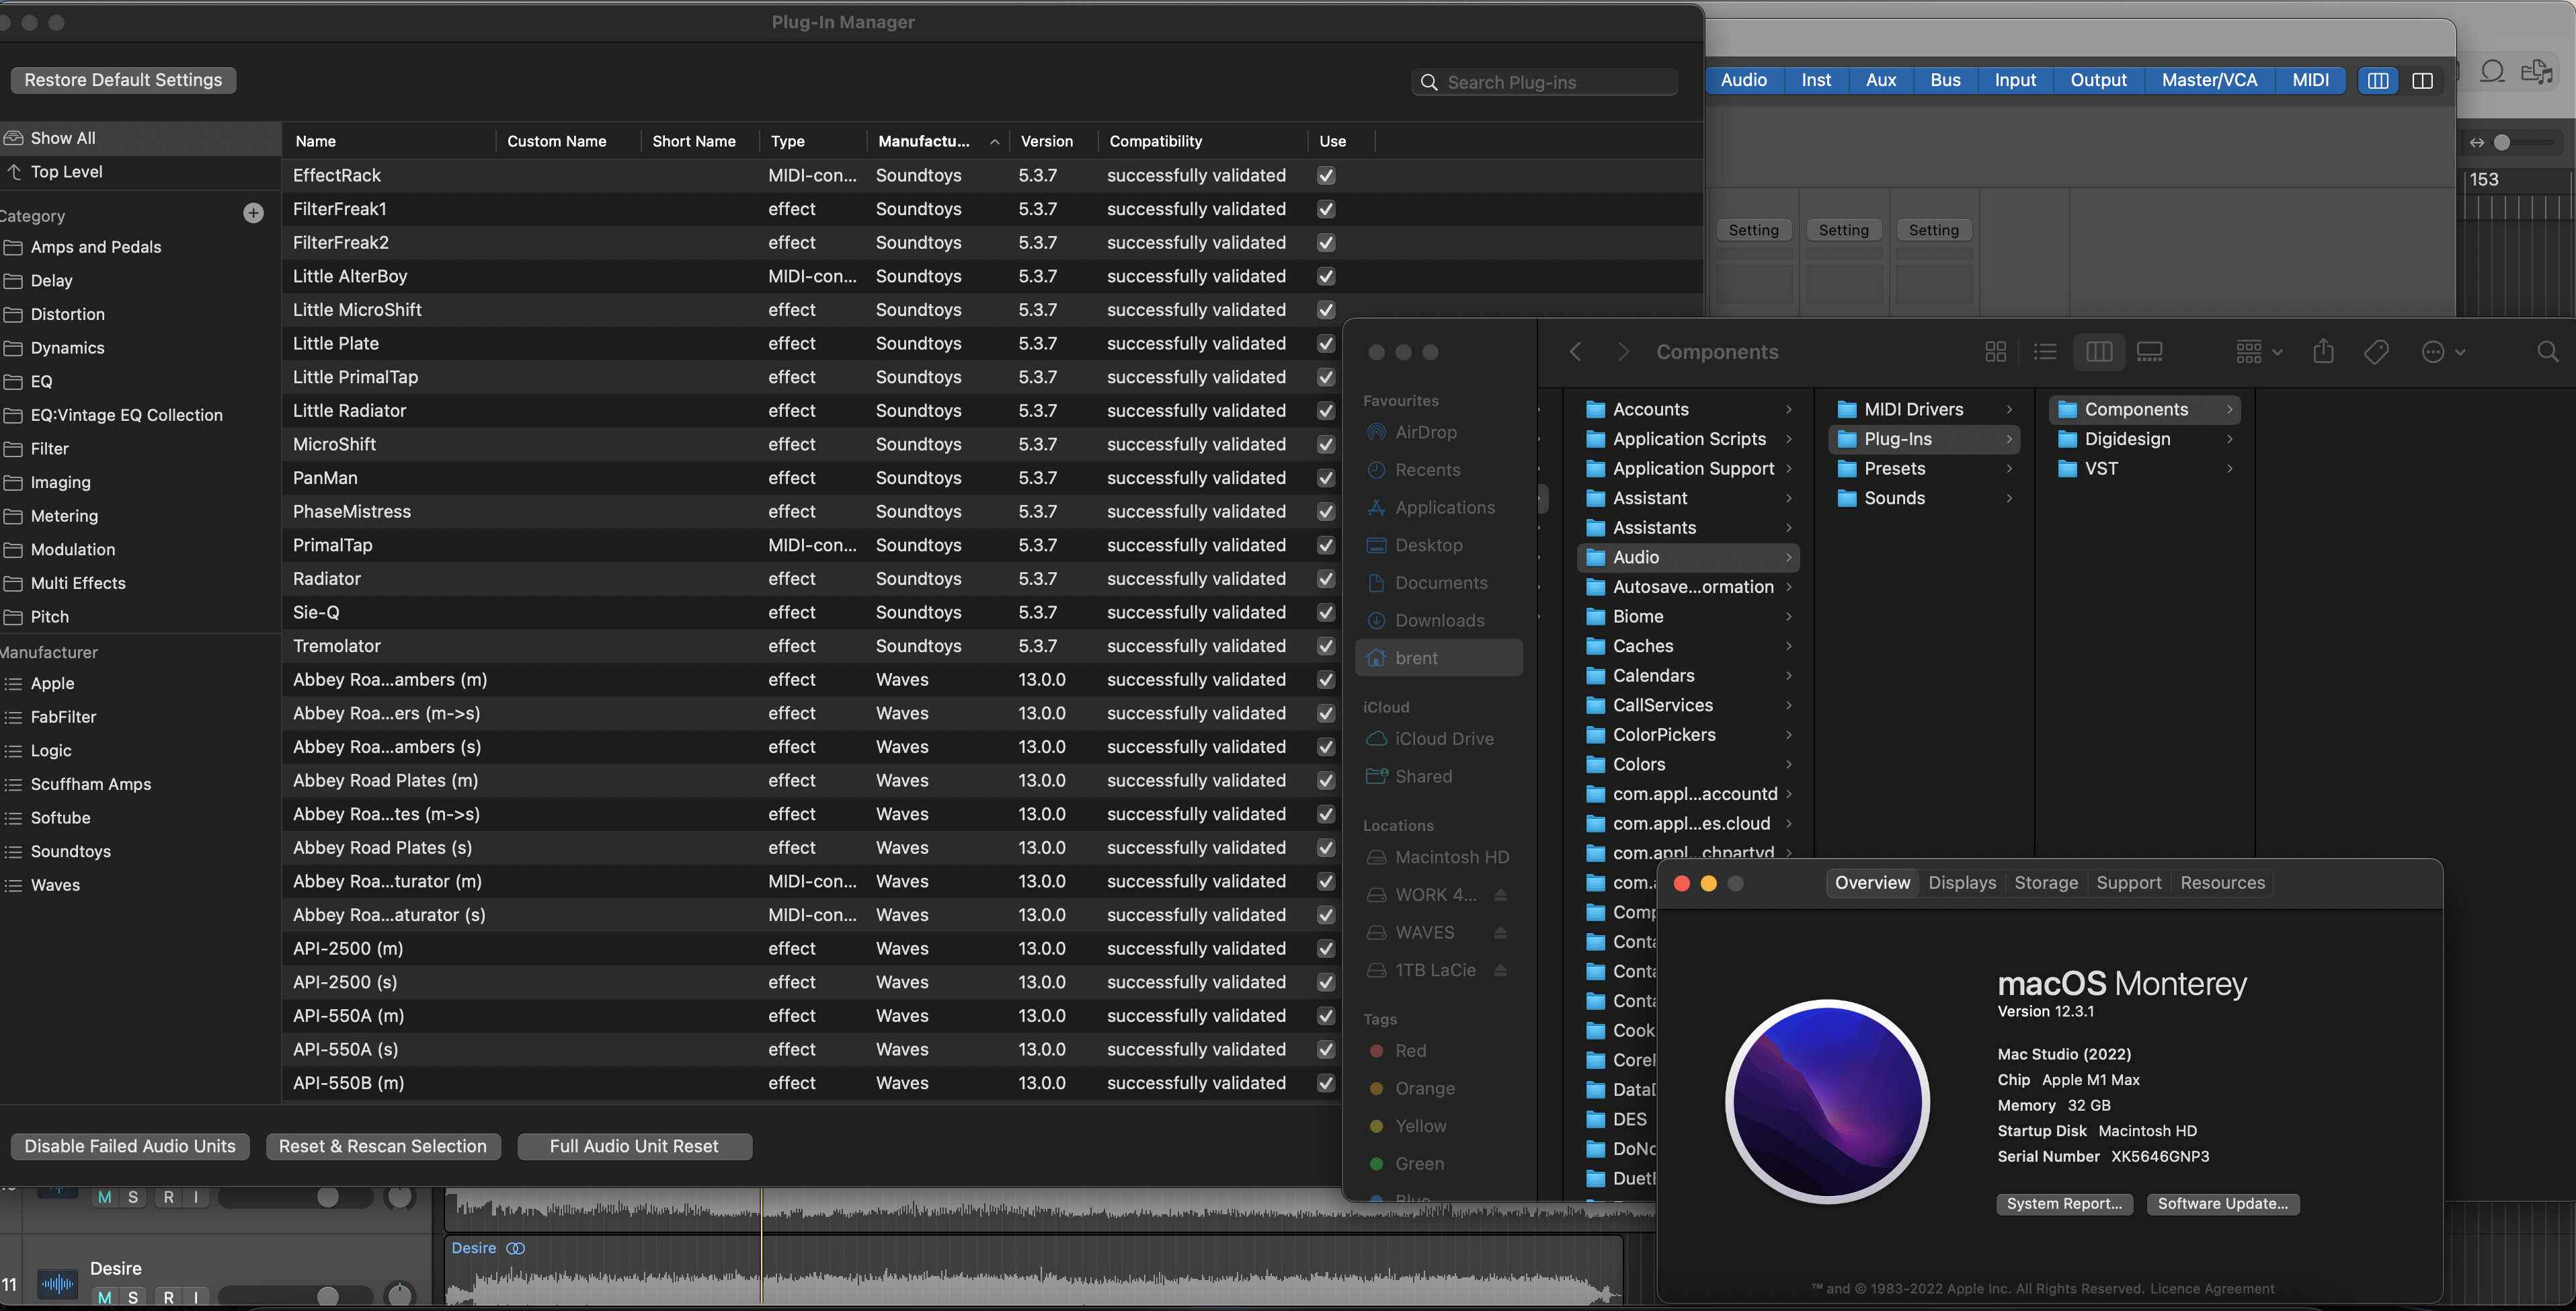Screen dimensions: 2576x1311
Task: Uncheck Use box for EffectRack
Action: click(x=1326, y=176)
